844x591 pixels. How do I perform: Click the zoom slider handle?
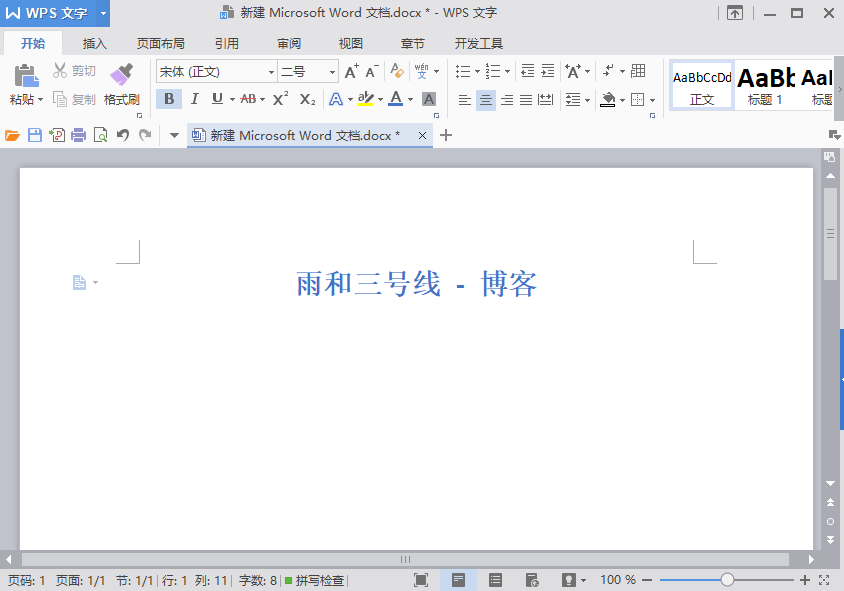point(727,580)
